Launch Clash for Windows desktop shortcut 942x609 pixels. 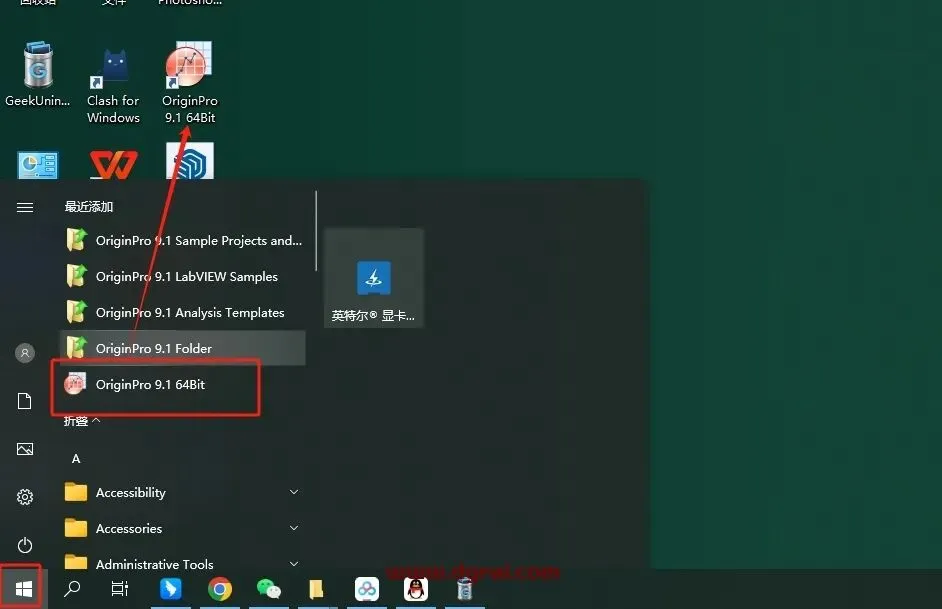pos(113,84)
